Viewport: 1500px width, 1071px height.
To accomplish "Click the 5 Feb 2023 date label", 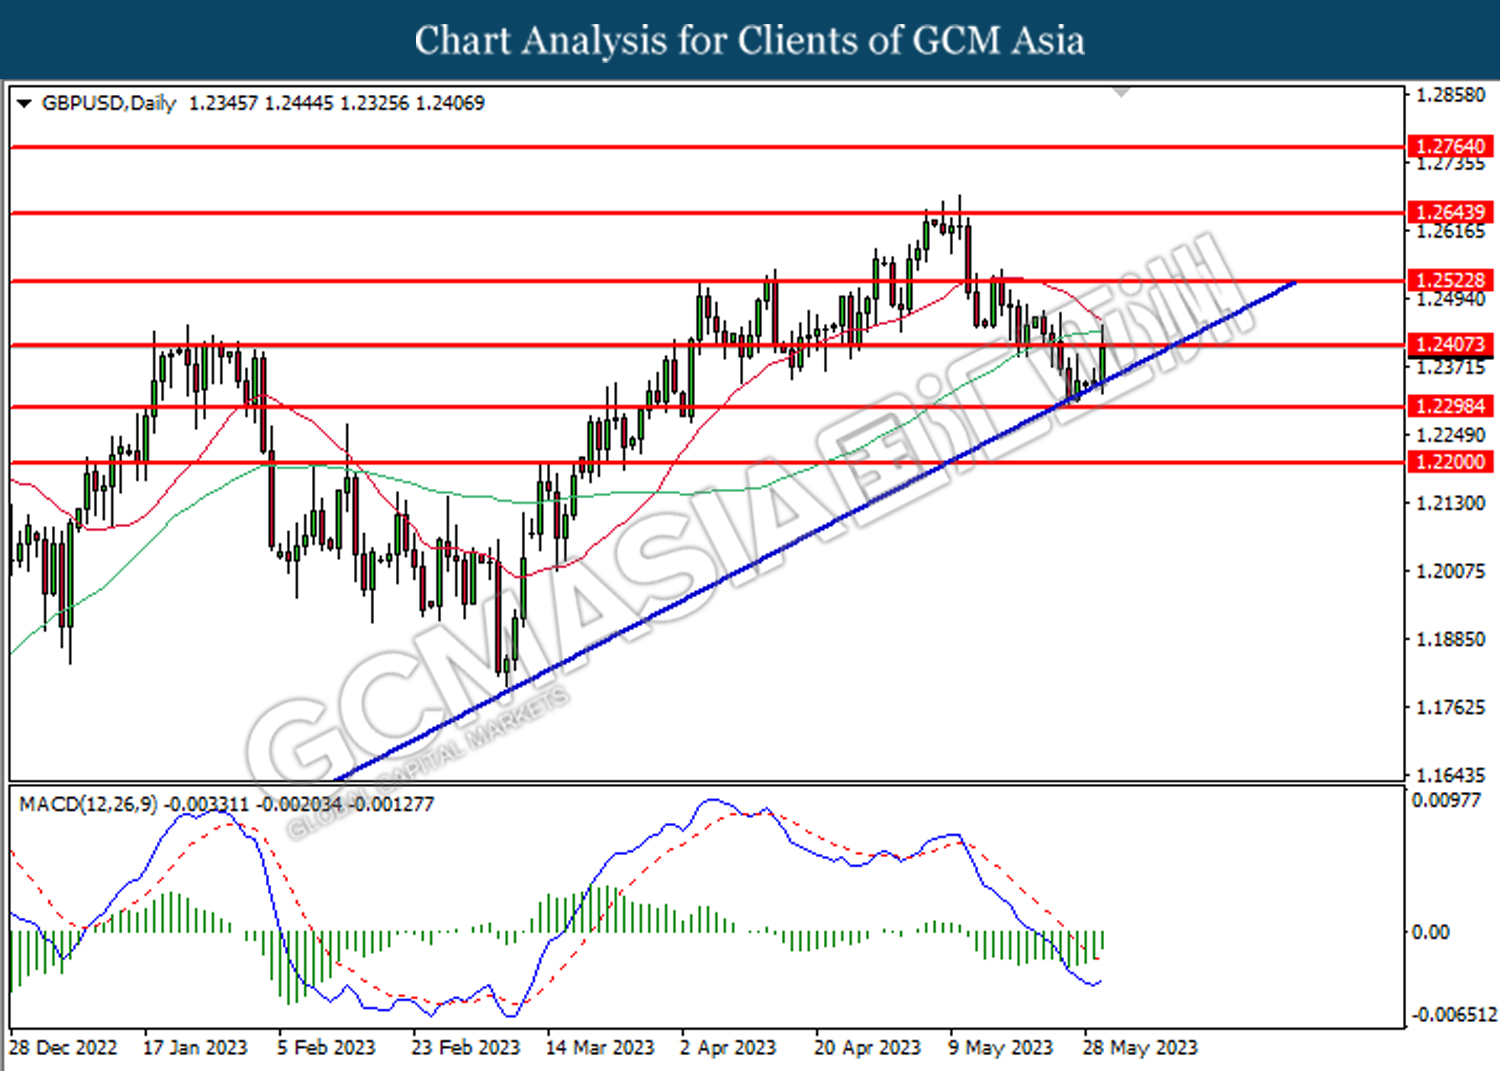I will coord(326,1047).
